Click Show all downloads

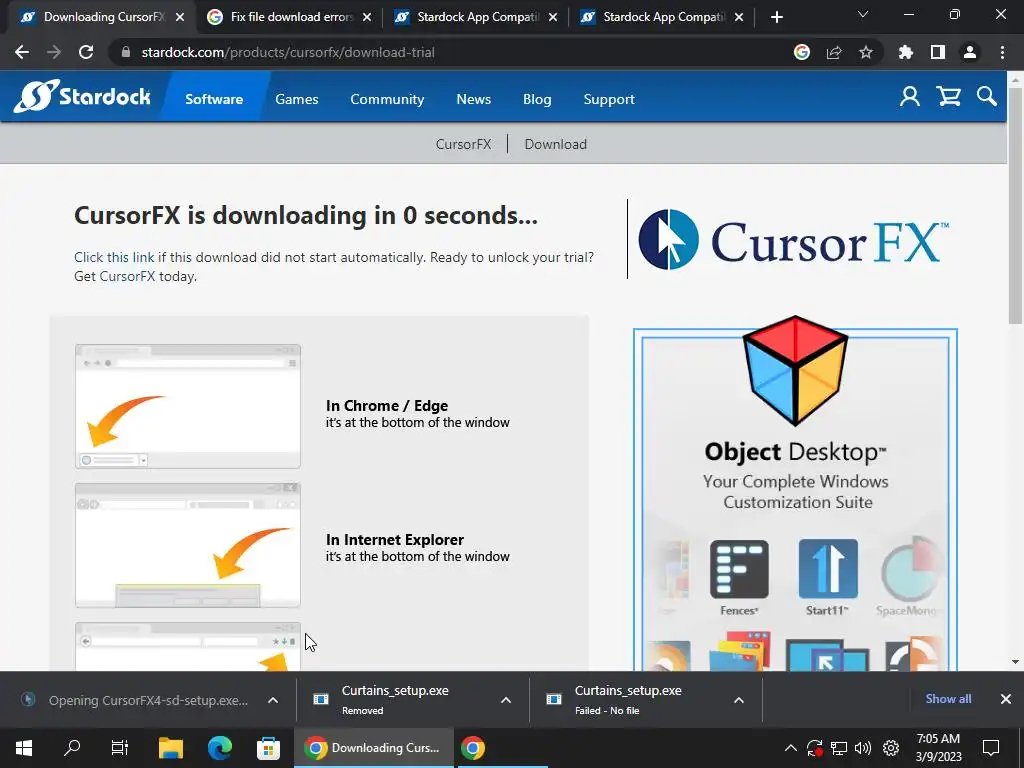(948, 699)
